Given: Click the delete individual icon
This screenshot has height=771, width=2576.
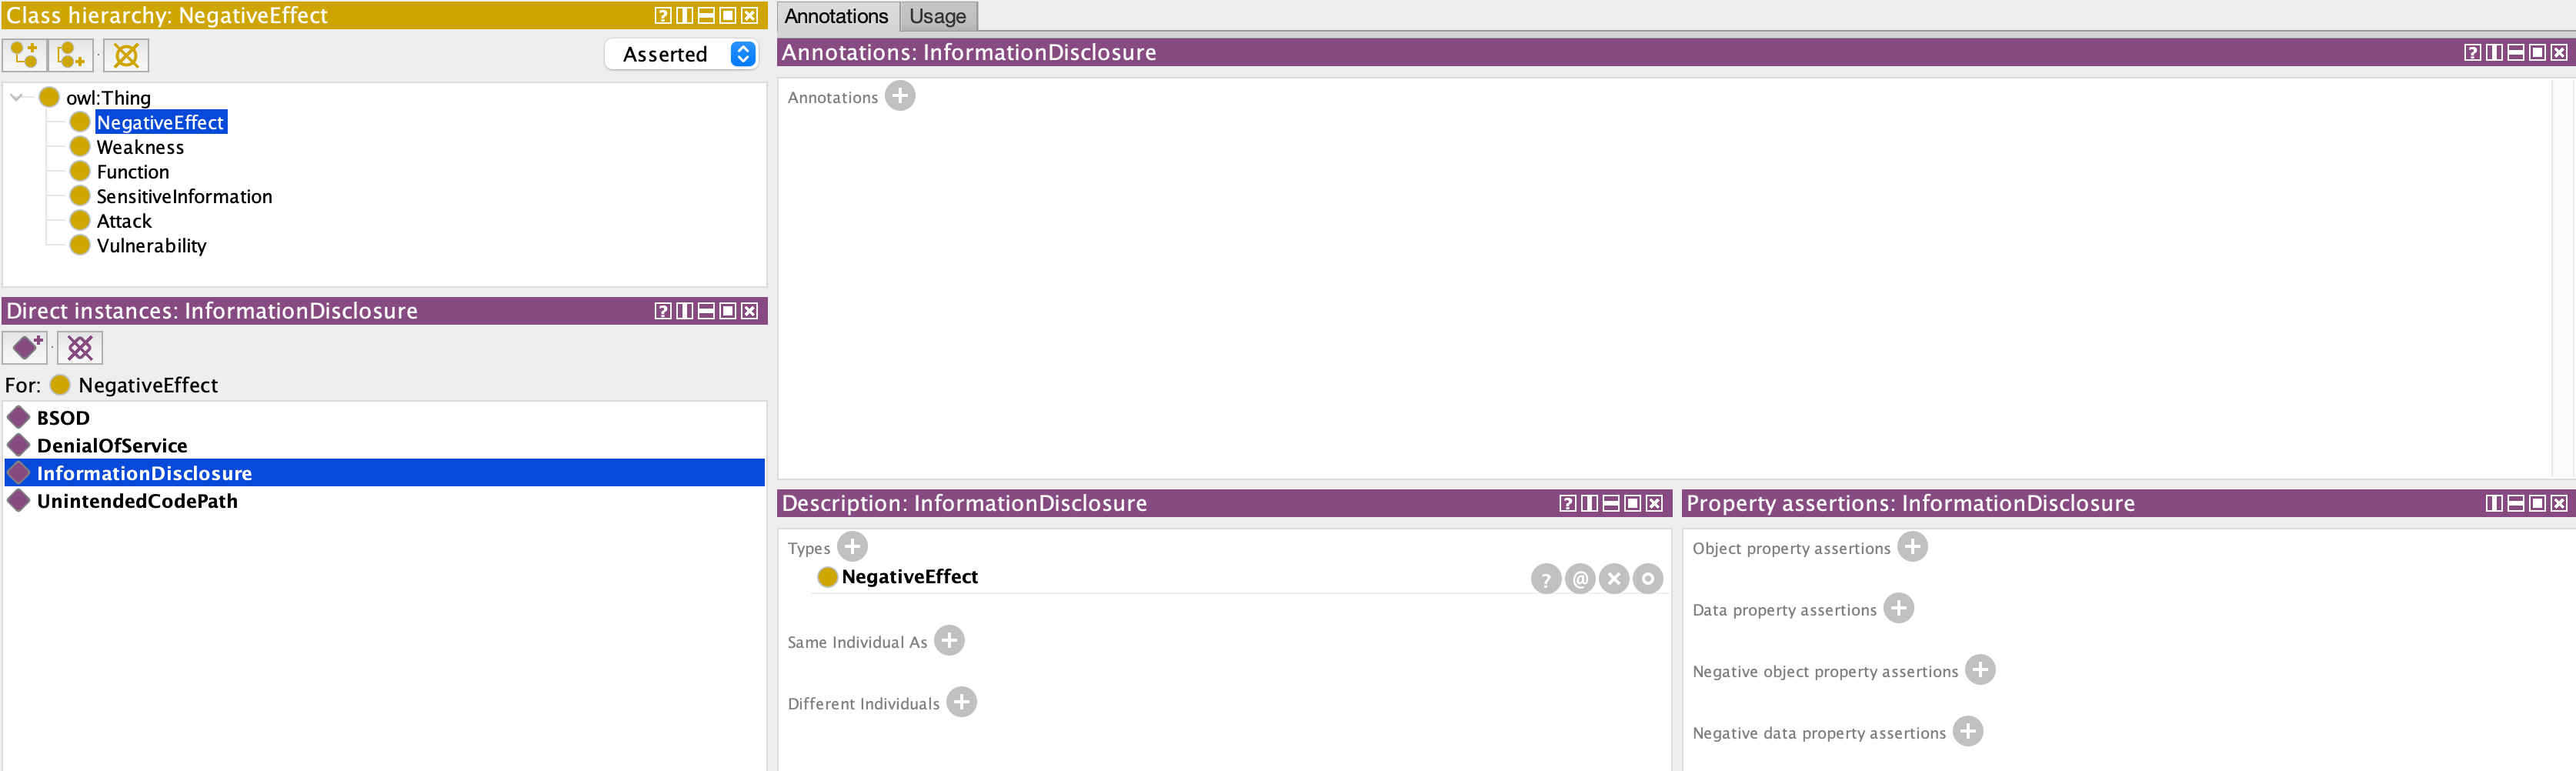Looking at the screenshot, I should (80, 348).
